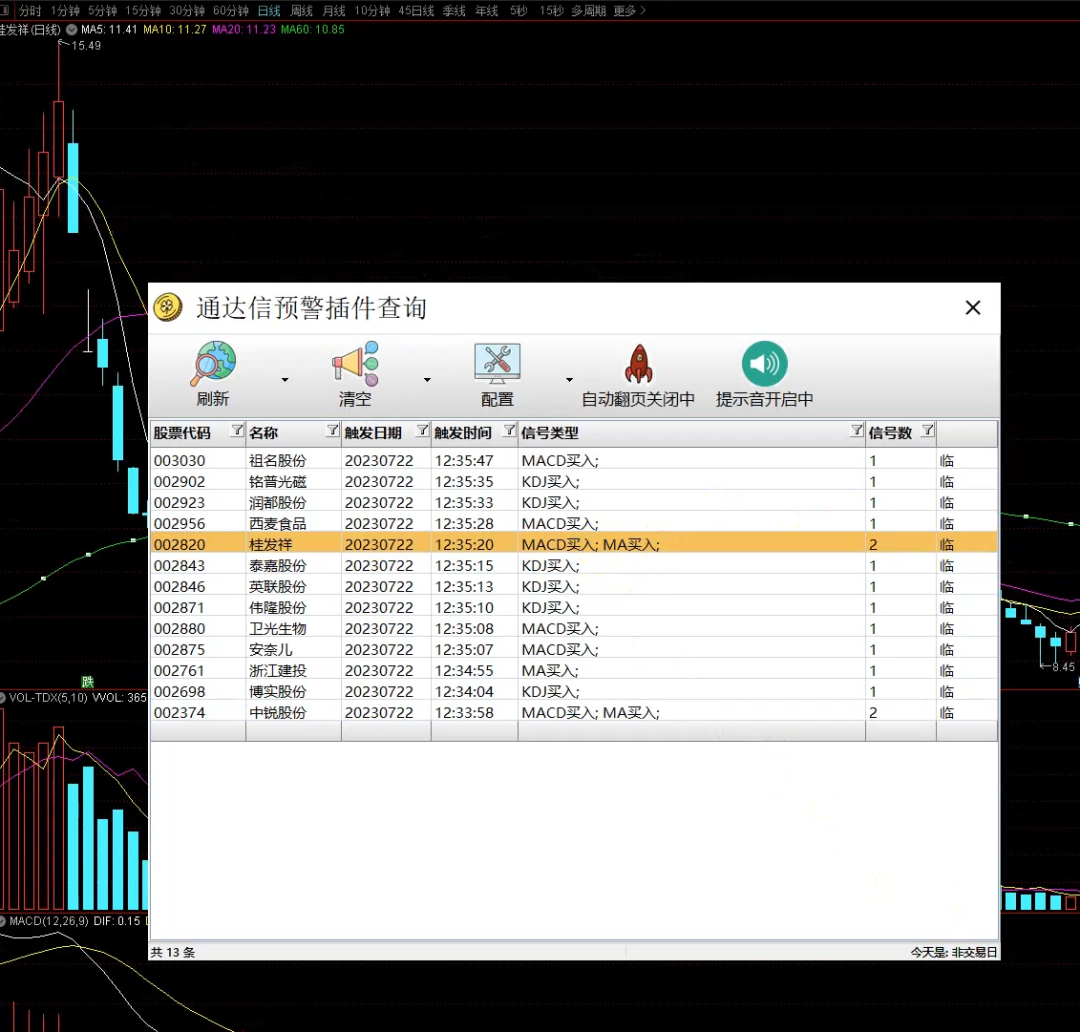1080x1032 pixels.
Task: Click the Refresh (刷新) globe icon
Action: coord(213,363)
